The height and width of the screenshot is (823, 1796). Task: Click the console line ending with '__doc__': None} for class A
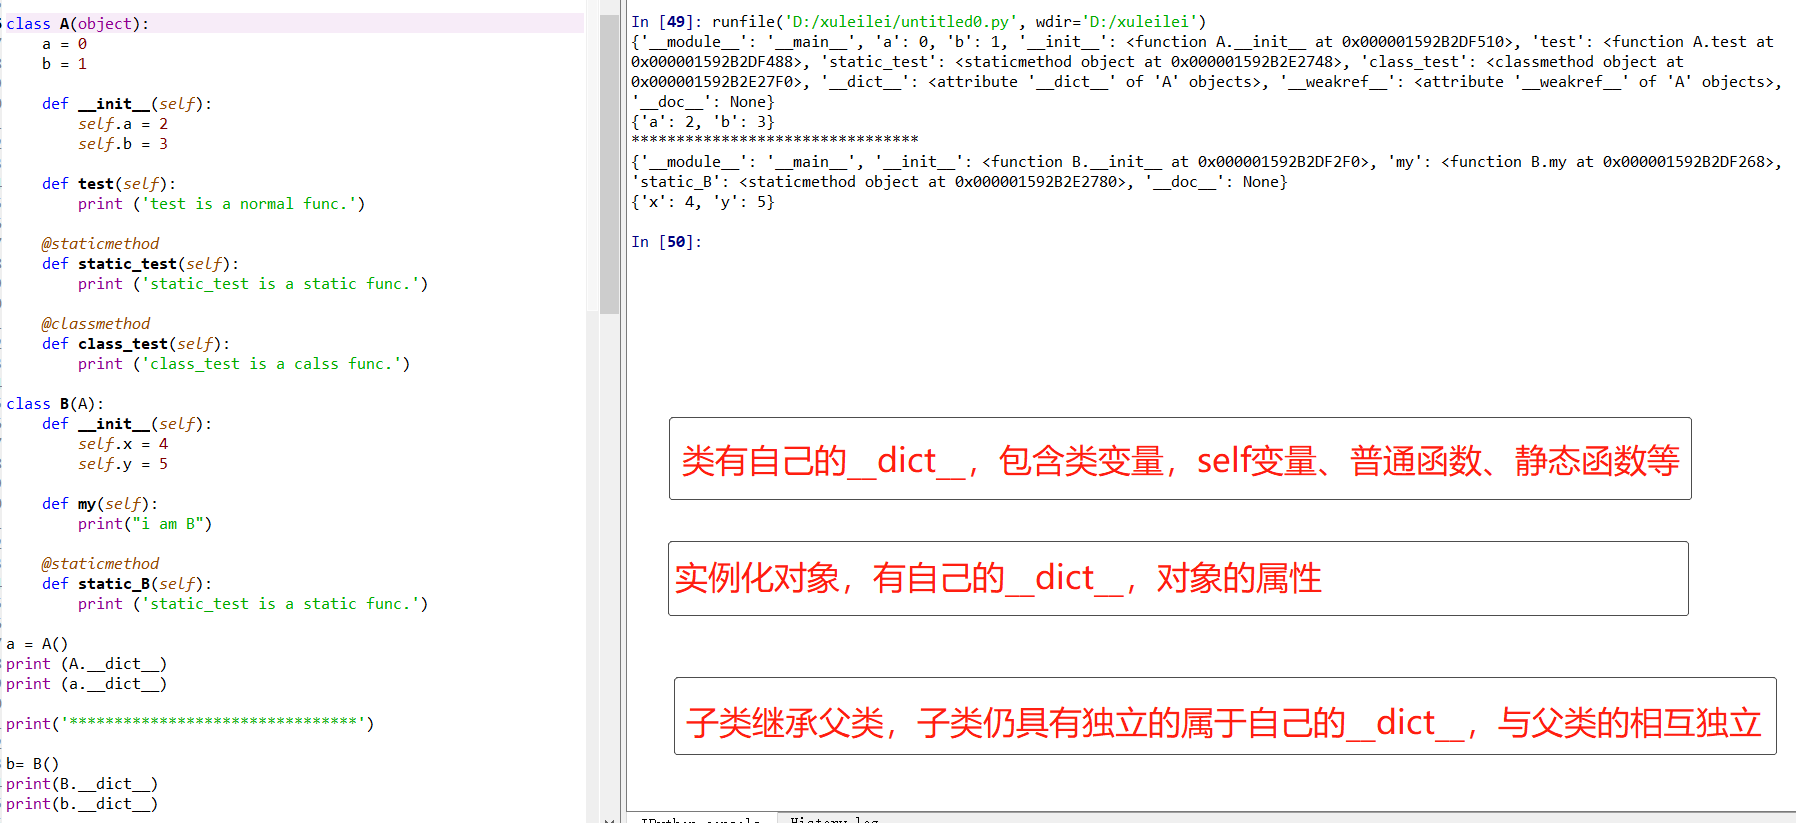click(703, 102)
